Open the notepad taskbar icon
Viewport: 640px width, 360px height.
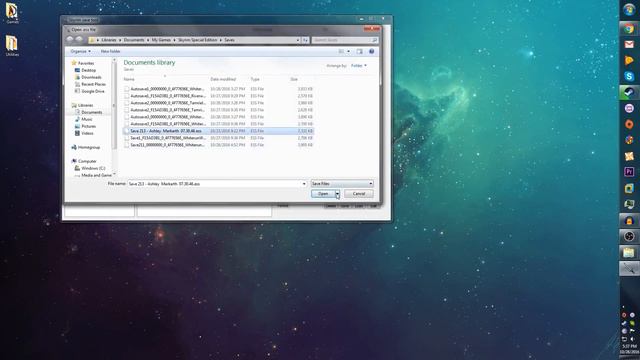point(629,252)
